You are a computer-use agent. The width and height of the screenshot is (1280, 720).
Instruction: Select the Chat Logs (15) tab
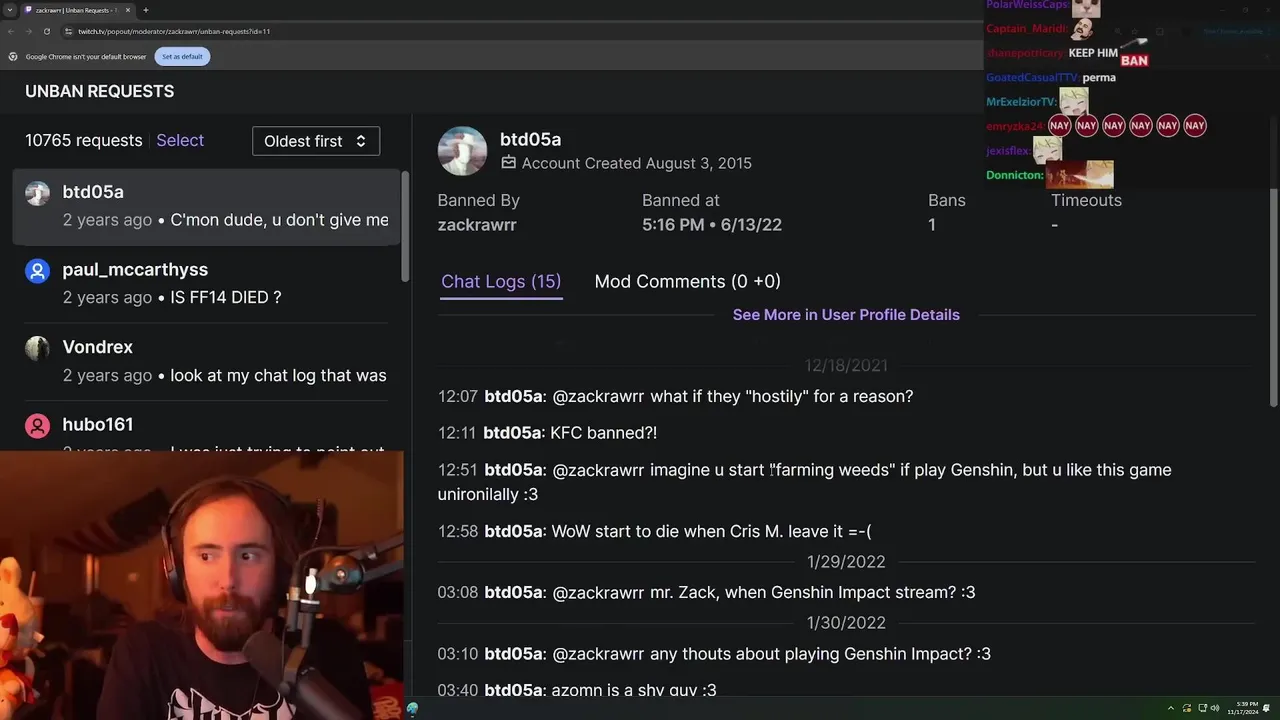coord(501,282)
